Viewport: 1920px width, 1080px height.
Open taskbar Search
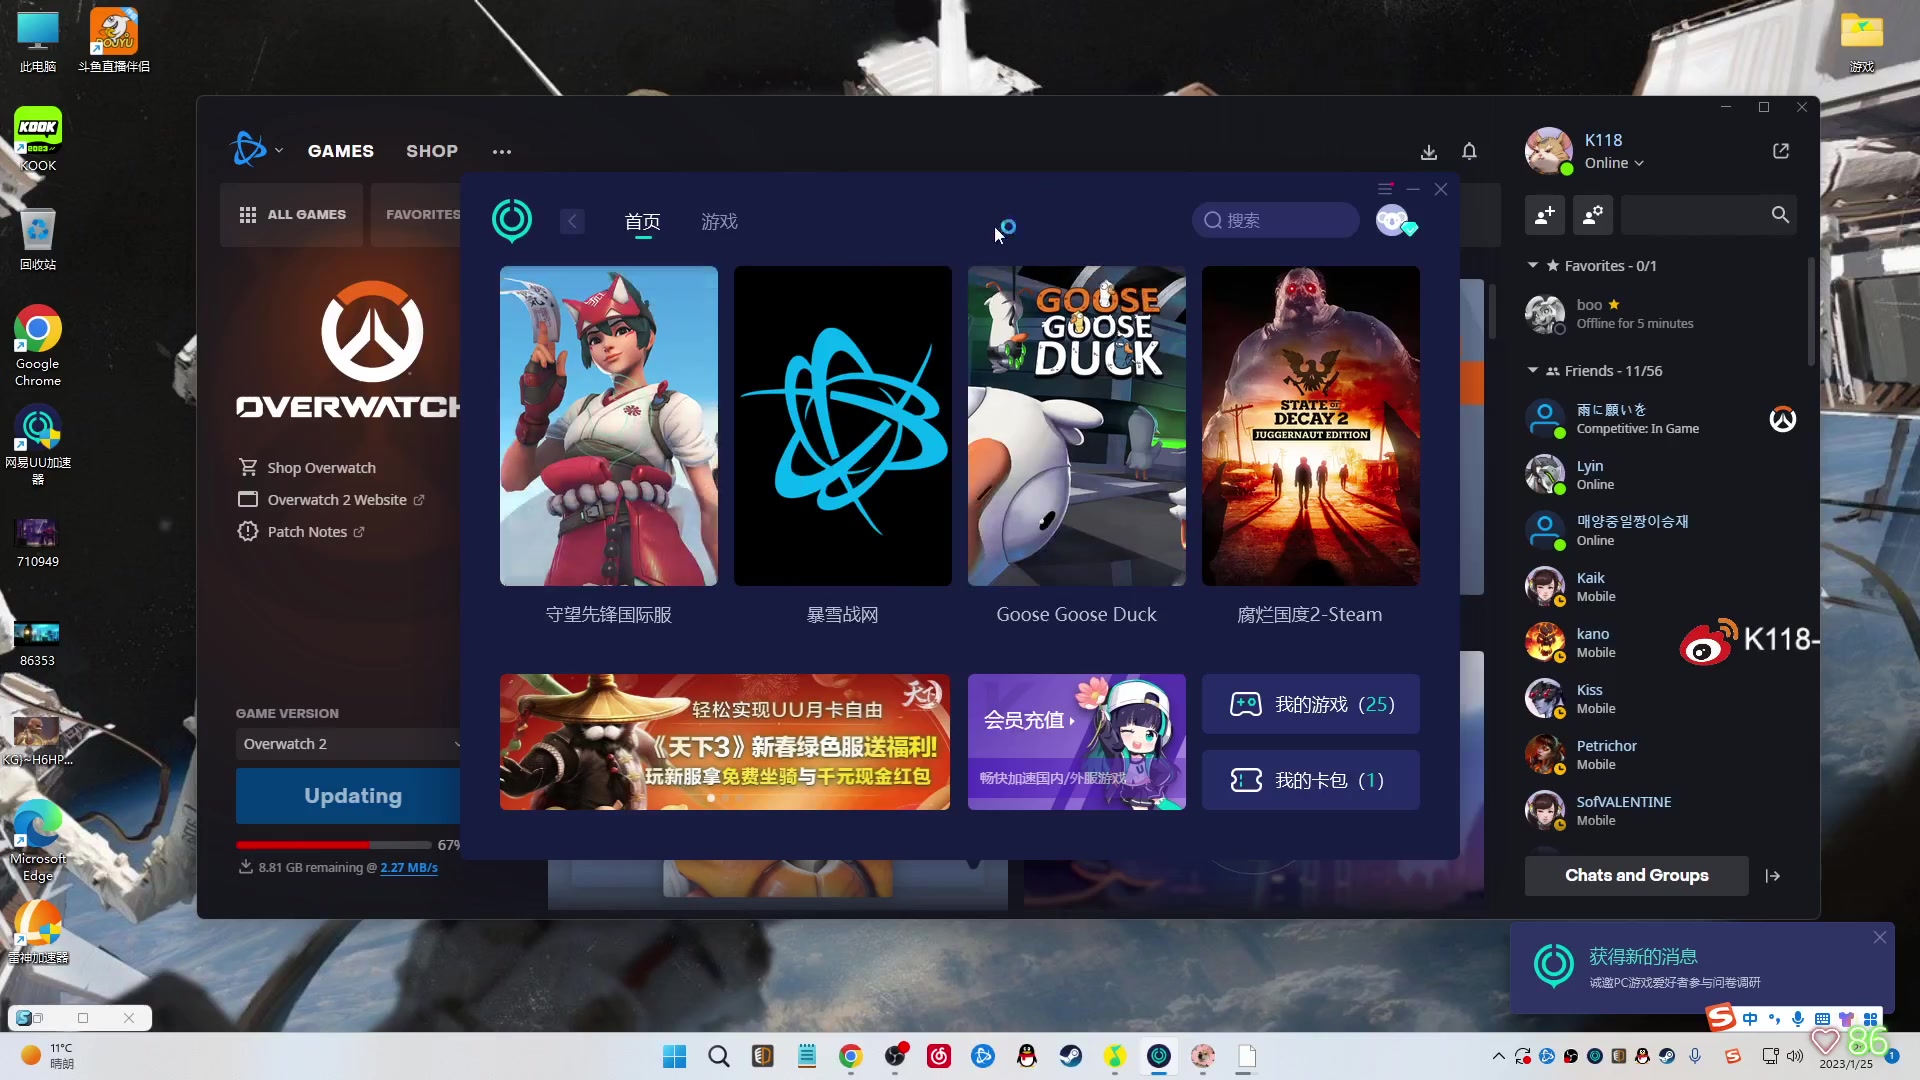pos(719,1056)
